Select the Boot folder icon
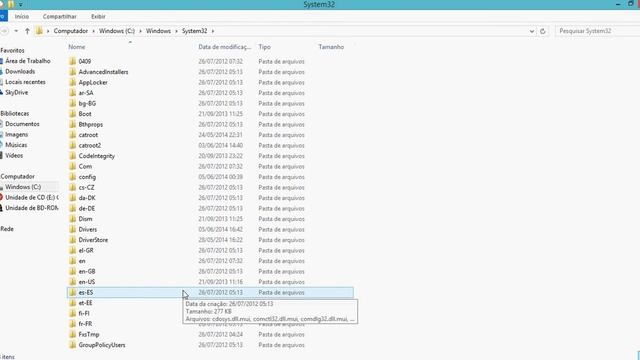The width and height of the screenshot is (640, 360). tap(73, 114)
